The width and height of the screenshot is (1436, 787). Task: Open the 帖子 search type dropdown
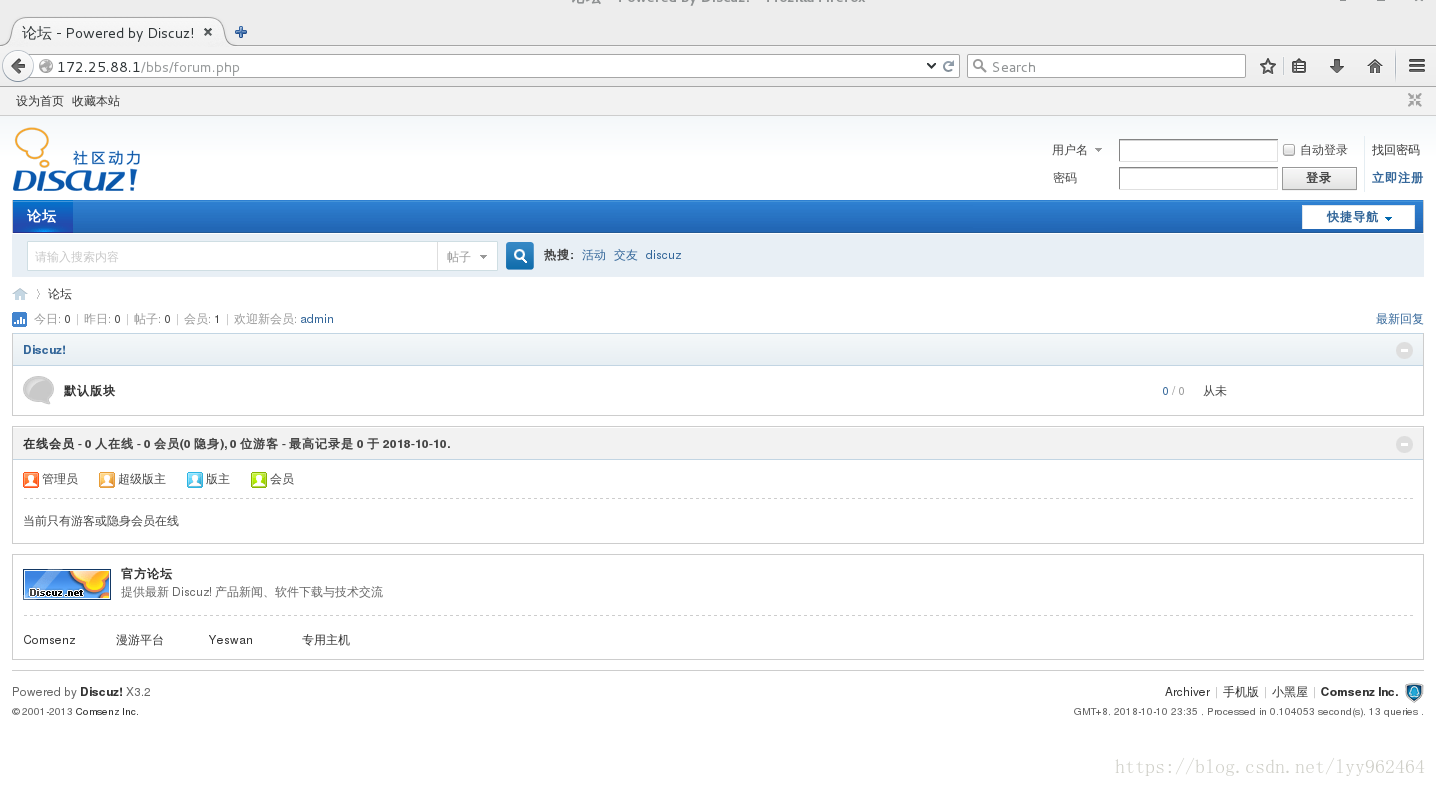pyautogui.click(x=467, y=256)
